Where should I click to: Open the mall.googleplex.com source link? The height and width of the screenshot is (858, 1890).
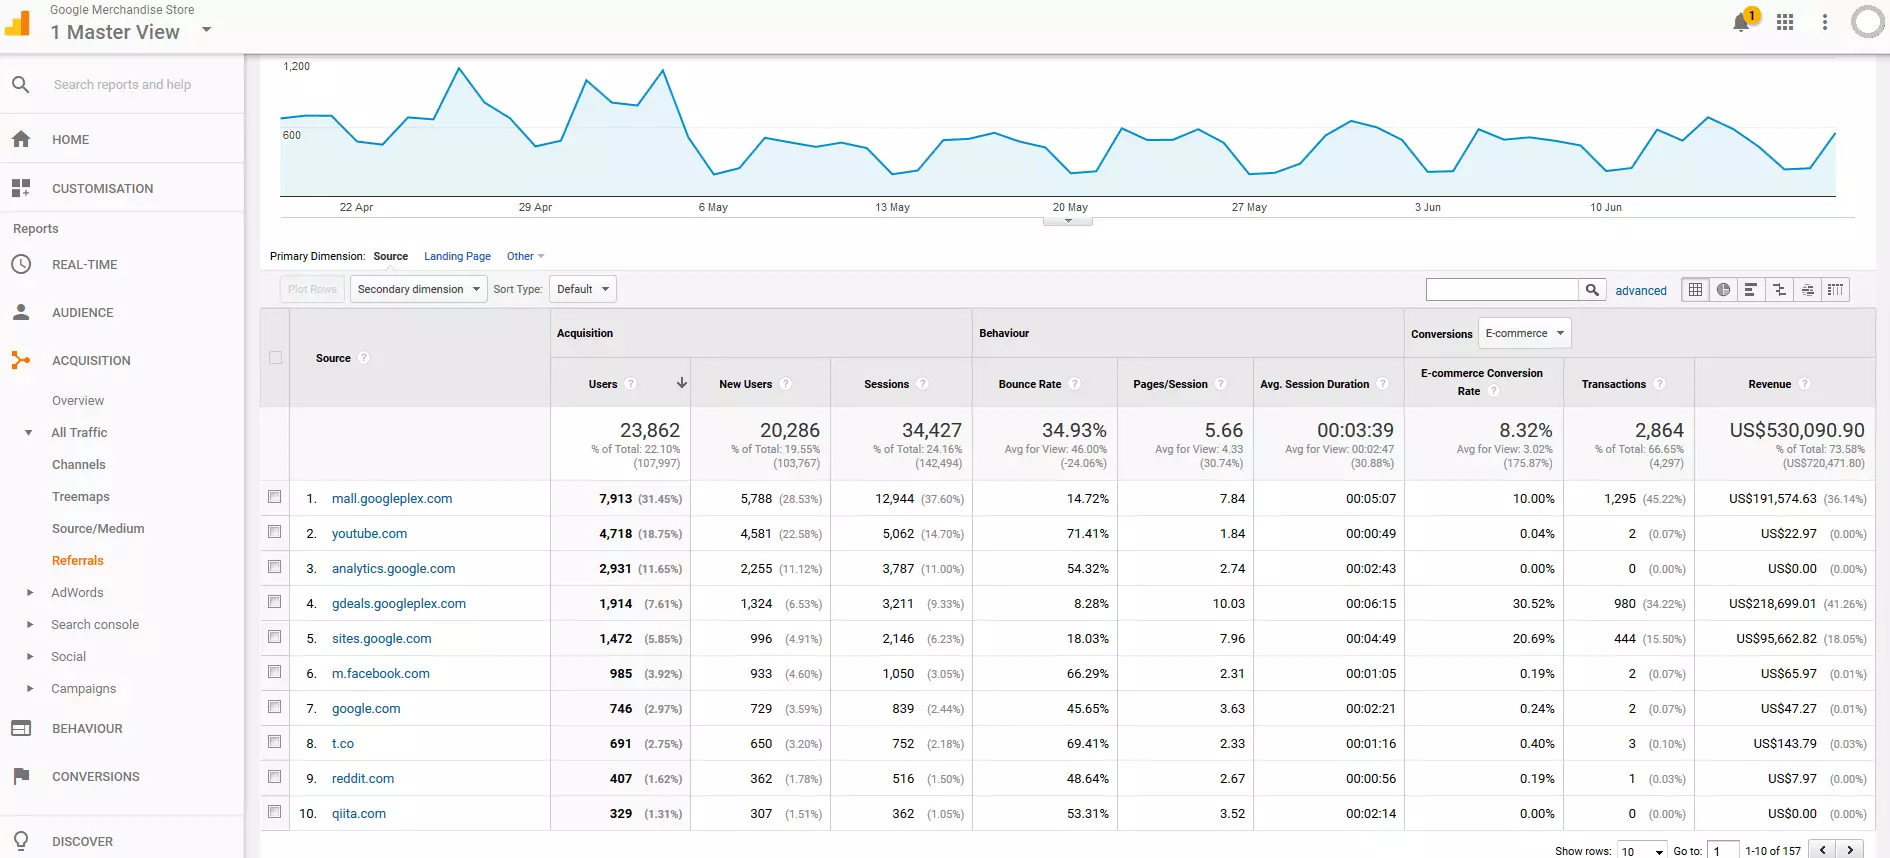coord(392,498)
